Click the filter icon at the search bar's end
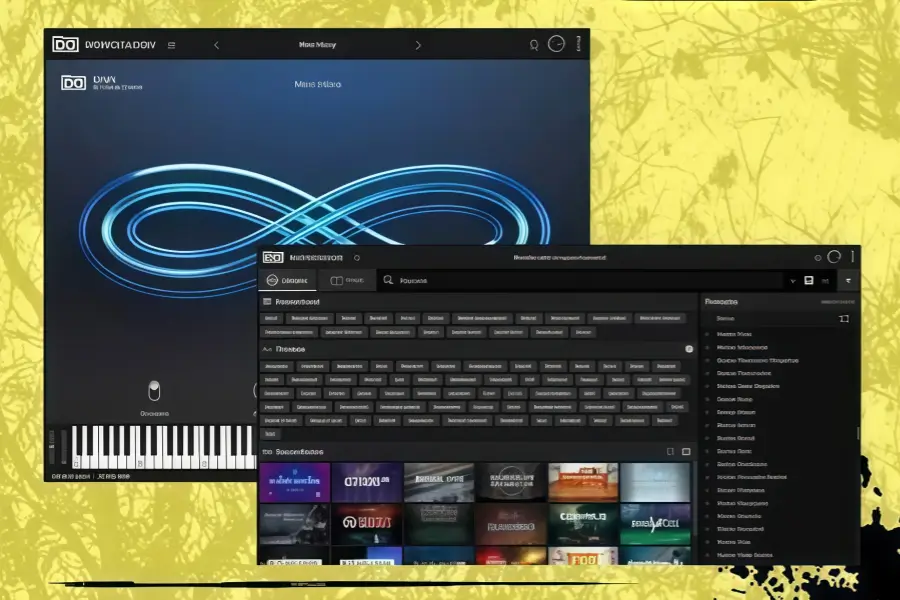Viewport: 900px width, 600px height. click(x=848, y=281)
